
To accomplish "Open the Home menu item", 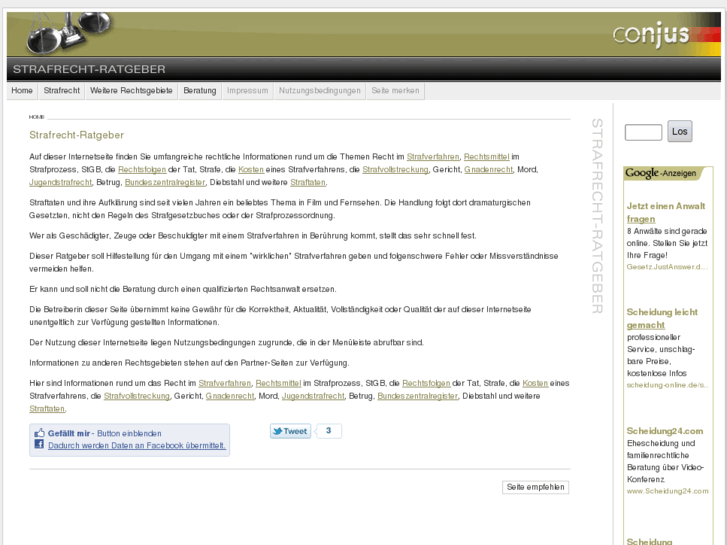I will (x=22, y=90).
